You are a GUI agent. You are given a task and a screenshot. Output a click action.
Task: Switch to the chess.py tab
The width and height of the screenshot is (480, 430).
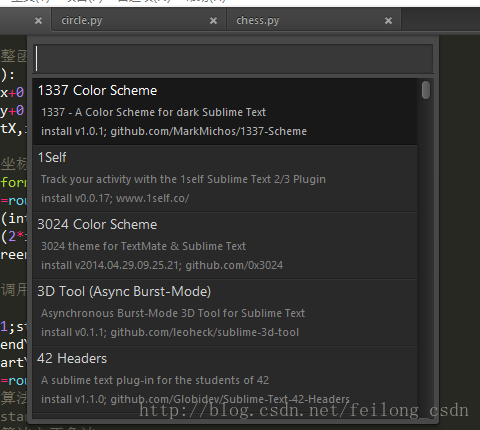(313, 21)
